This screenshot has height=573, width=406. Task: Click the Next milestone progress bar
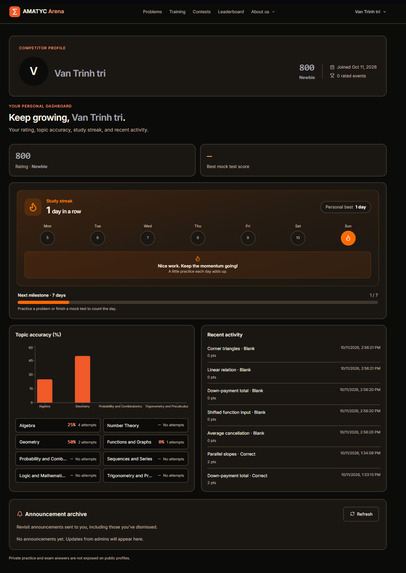(x=198, y=302)
